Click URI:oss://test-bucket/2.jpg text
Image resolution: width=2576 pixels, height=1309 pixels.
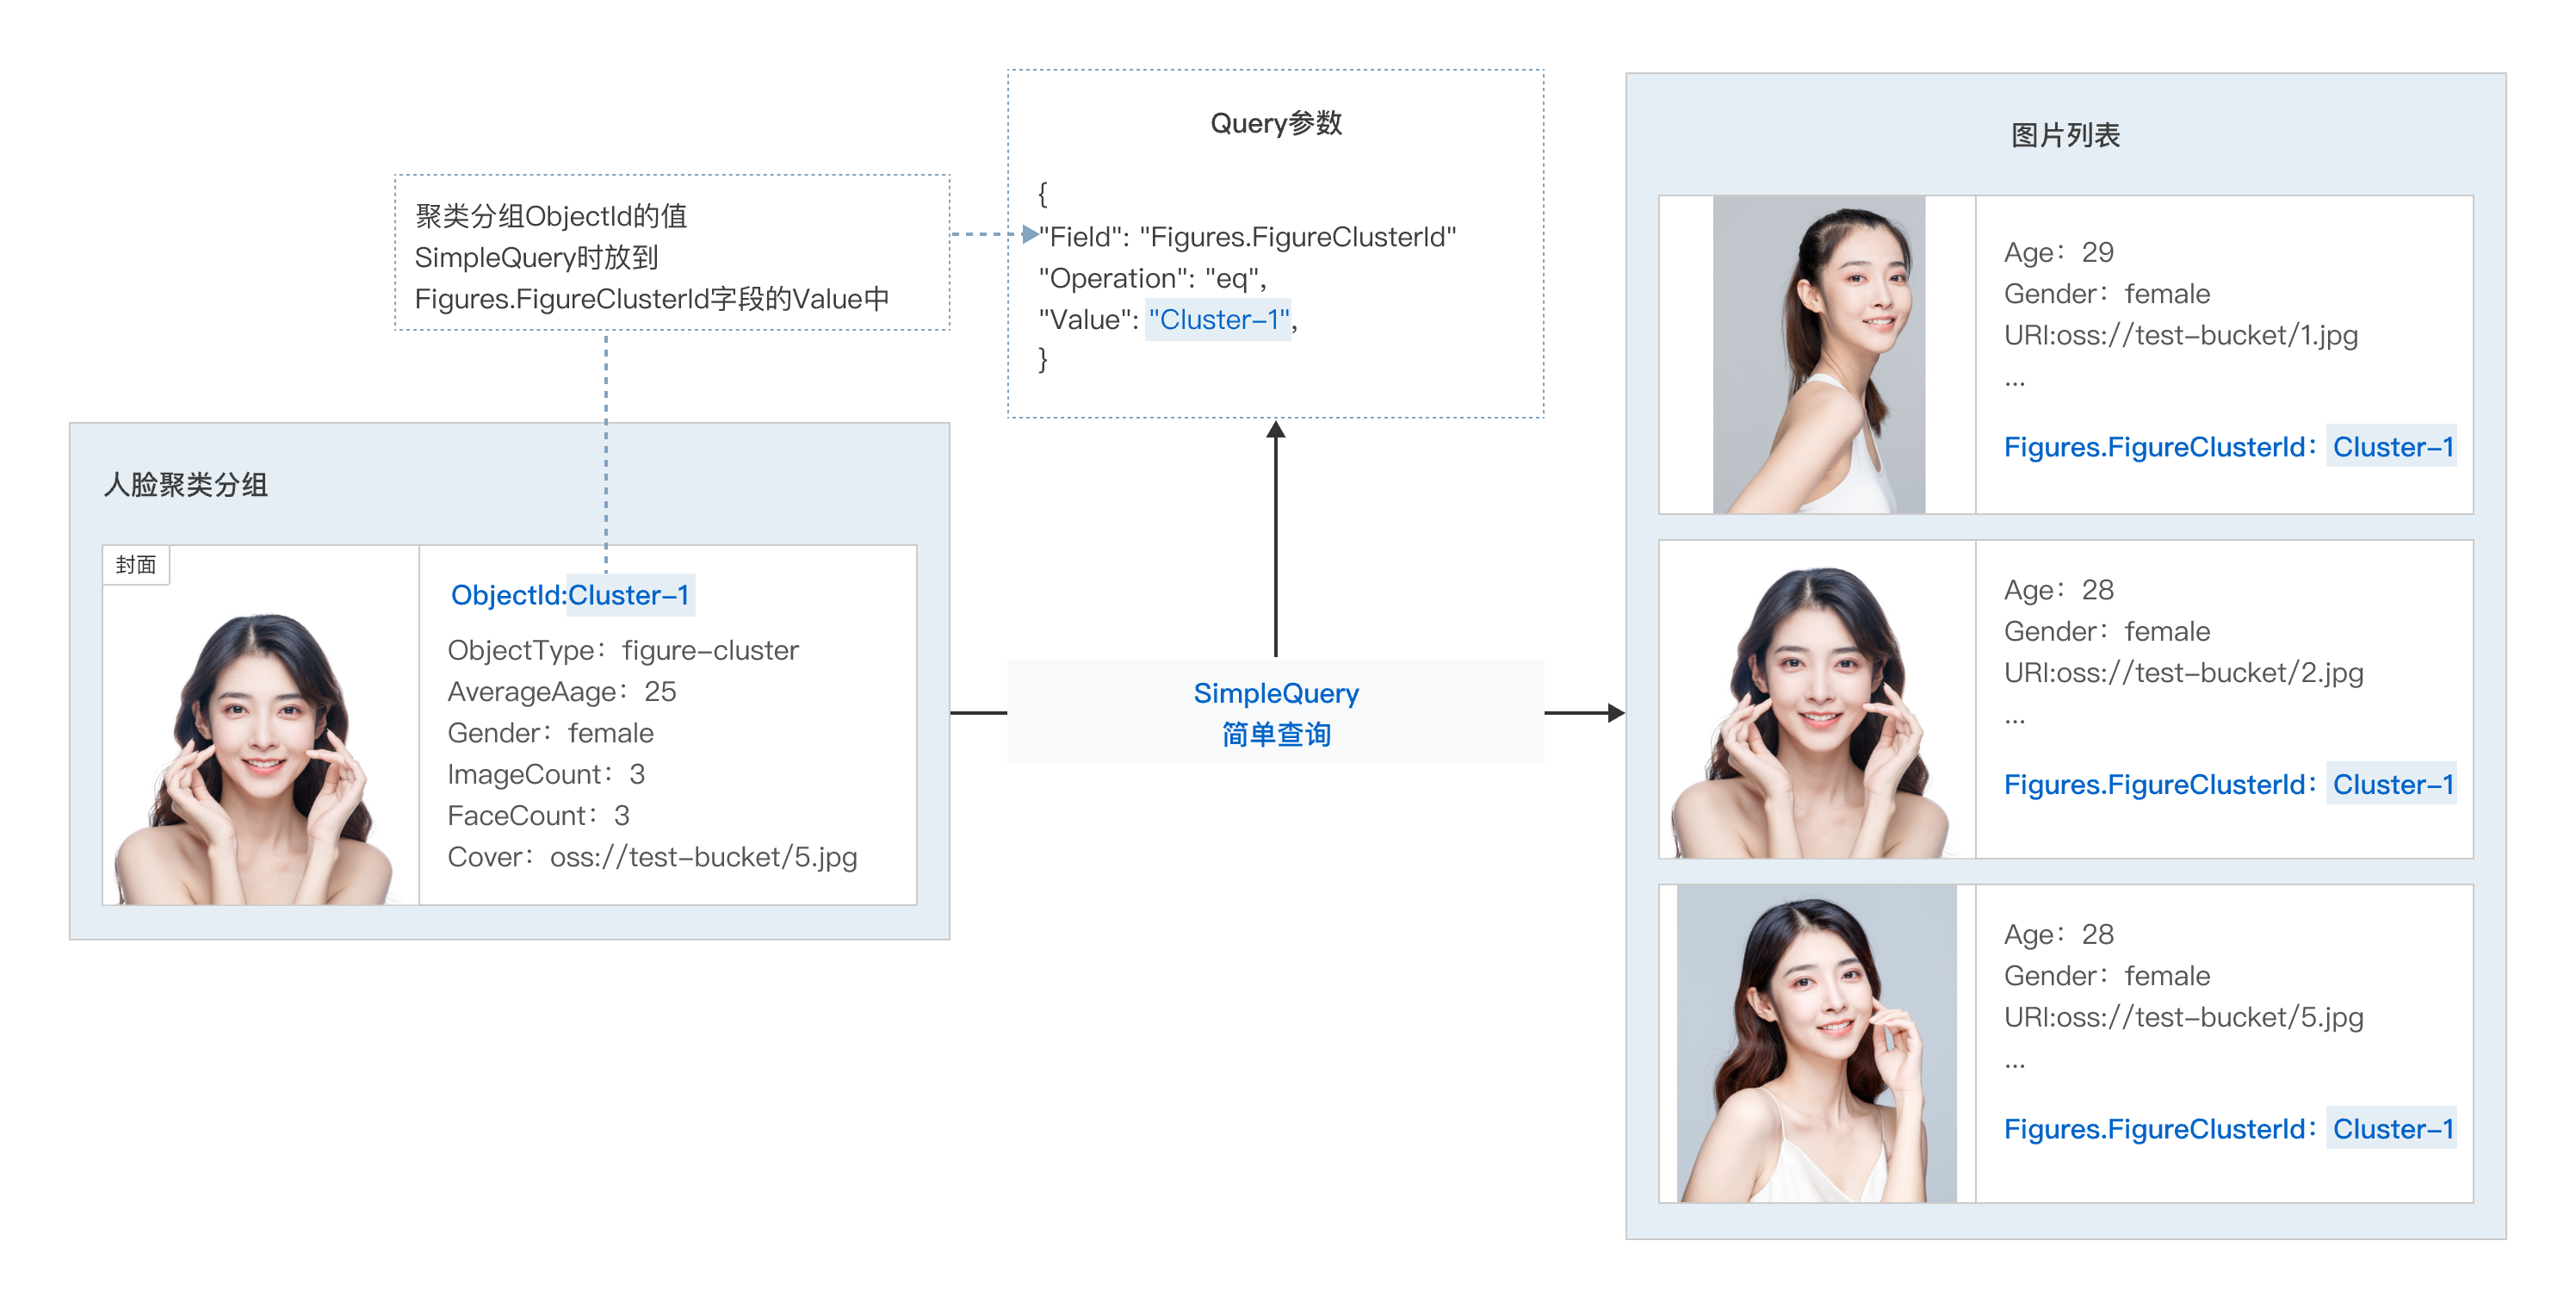click(x=2183, y=673)
